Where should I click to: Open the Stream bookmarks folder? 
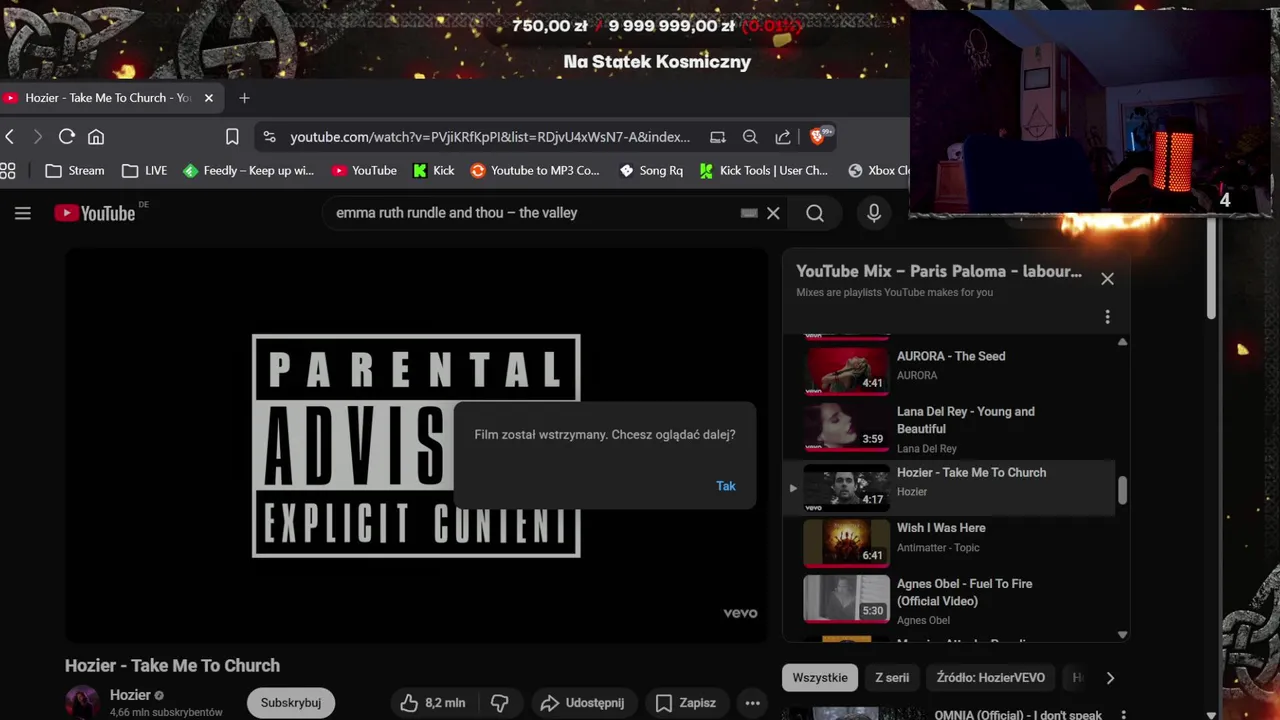(x=75, y=171)
